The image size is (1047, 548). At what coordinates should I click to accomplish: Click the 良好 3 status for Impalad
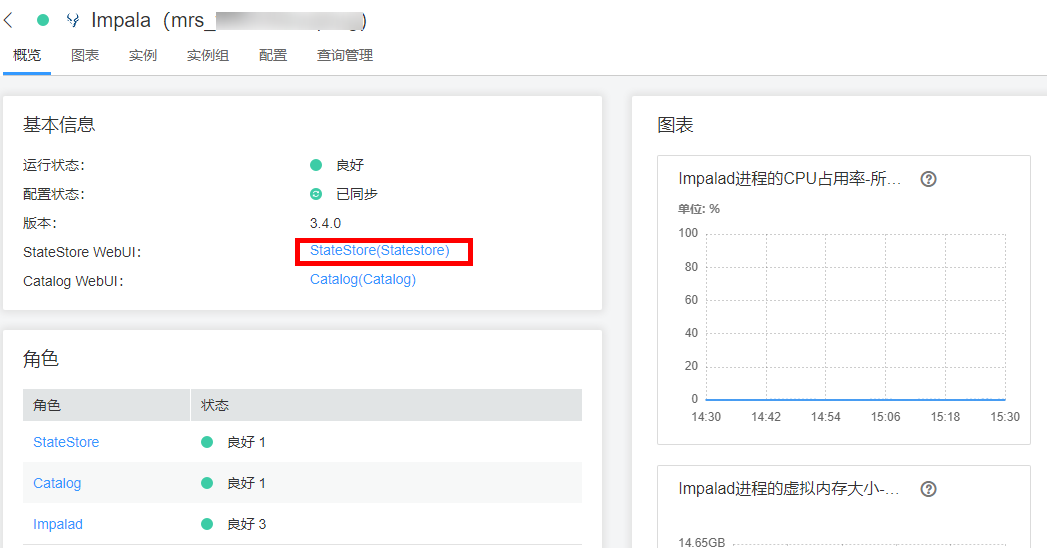246,524
